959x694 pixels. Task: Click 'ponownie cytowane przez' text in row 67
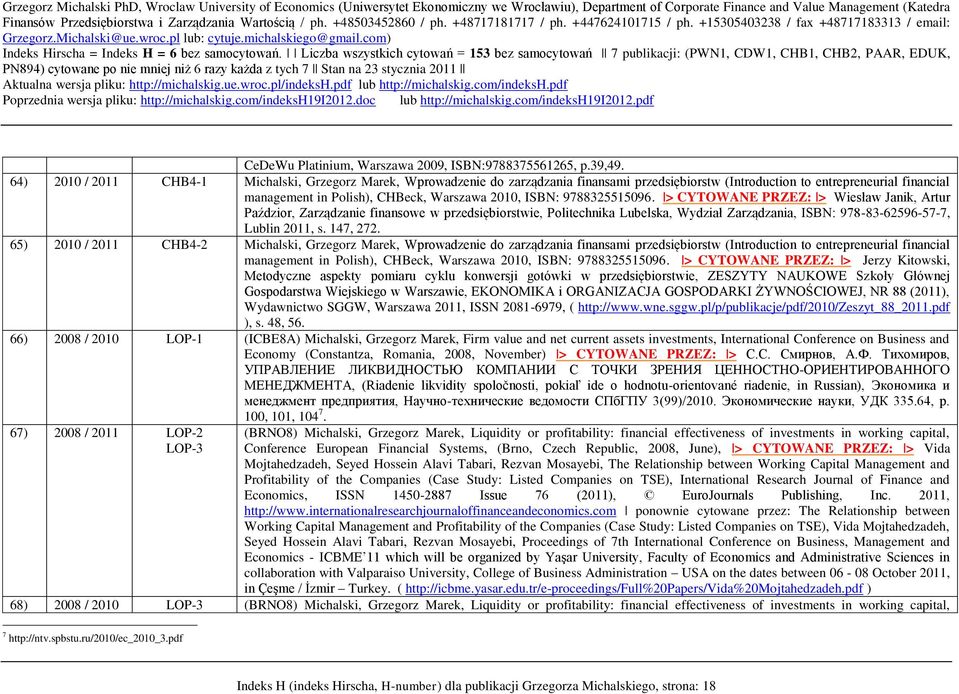click(x=714, y=511)
